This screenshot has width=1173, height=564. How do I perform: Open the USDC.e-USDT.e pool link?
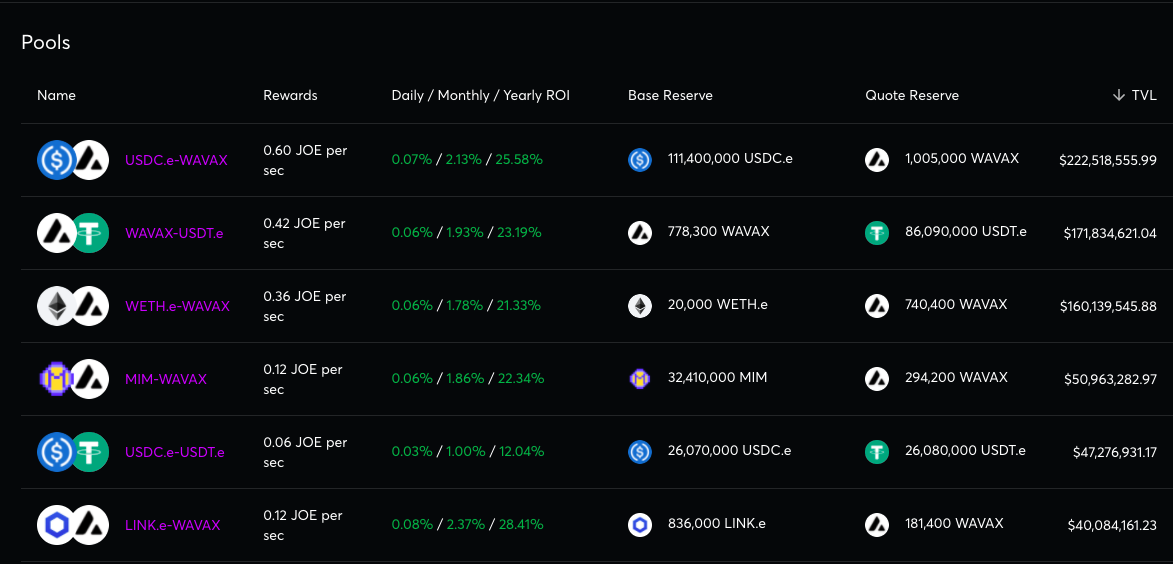pos(174,453)
